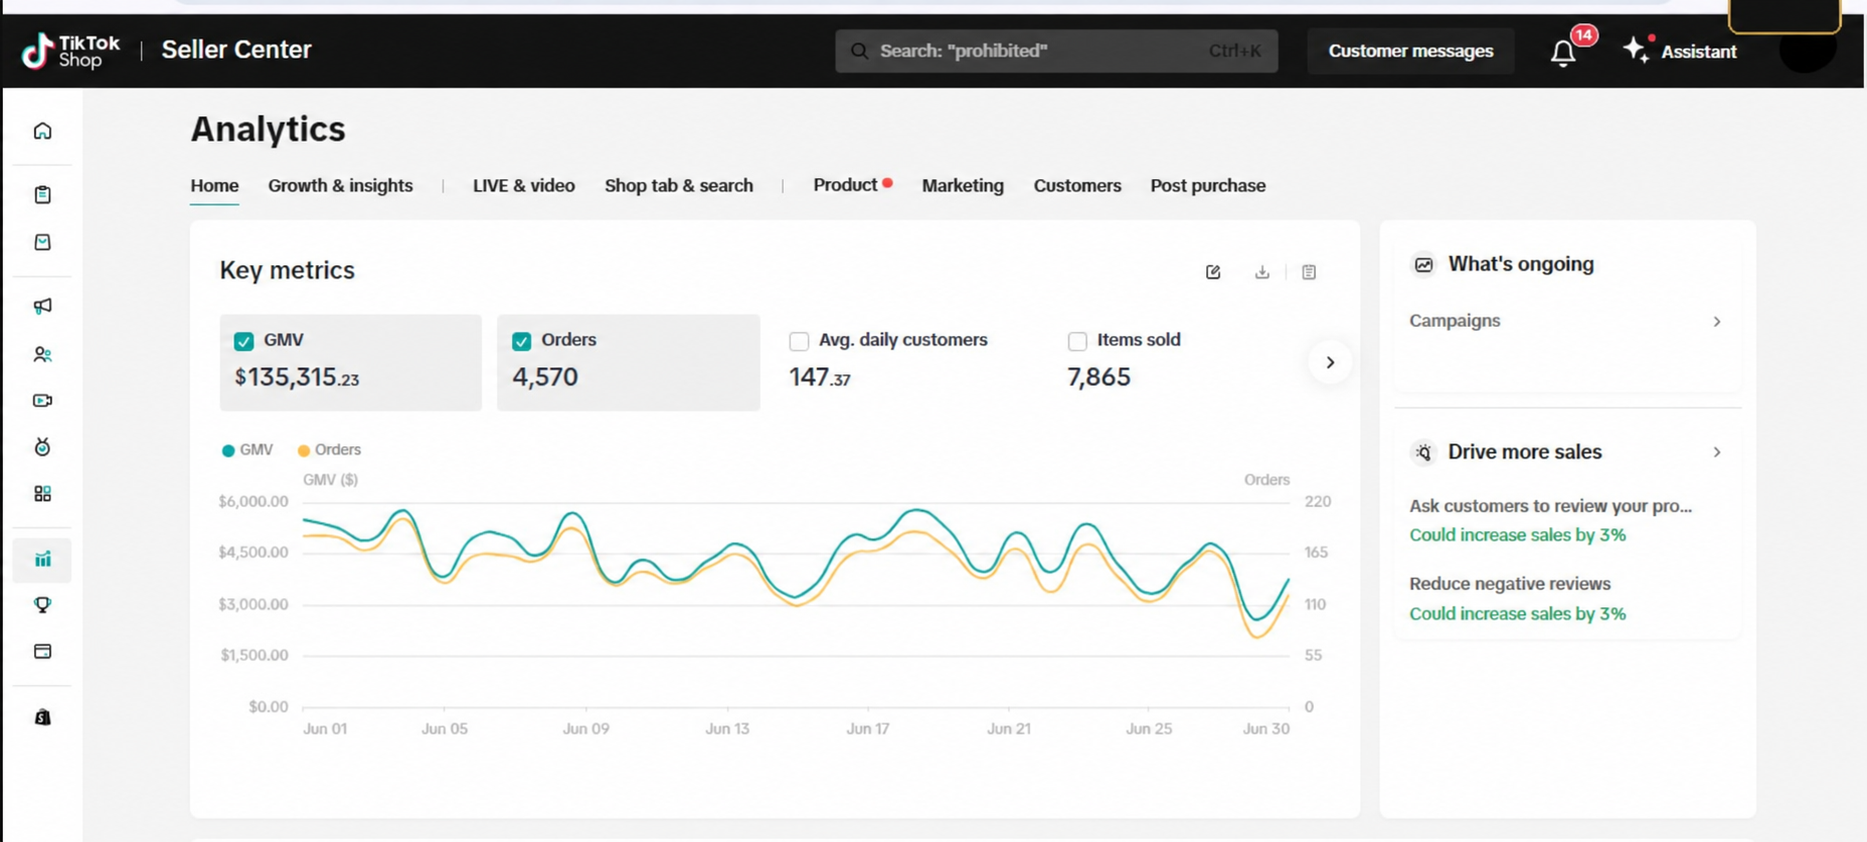Click the Jun 01 axis label
Viewport: 1867px width, 842px height.
(x=325, y=729)
